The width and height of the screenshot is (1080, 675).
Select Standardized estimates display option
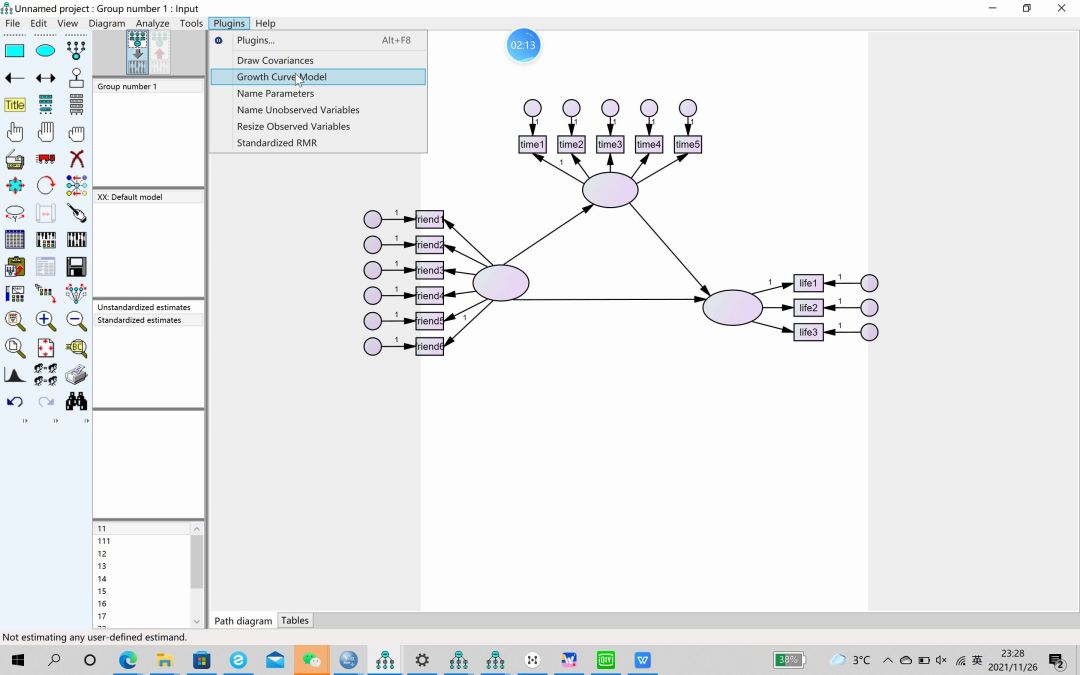click(139, 320)
